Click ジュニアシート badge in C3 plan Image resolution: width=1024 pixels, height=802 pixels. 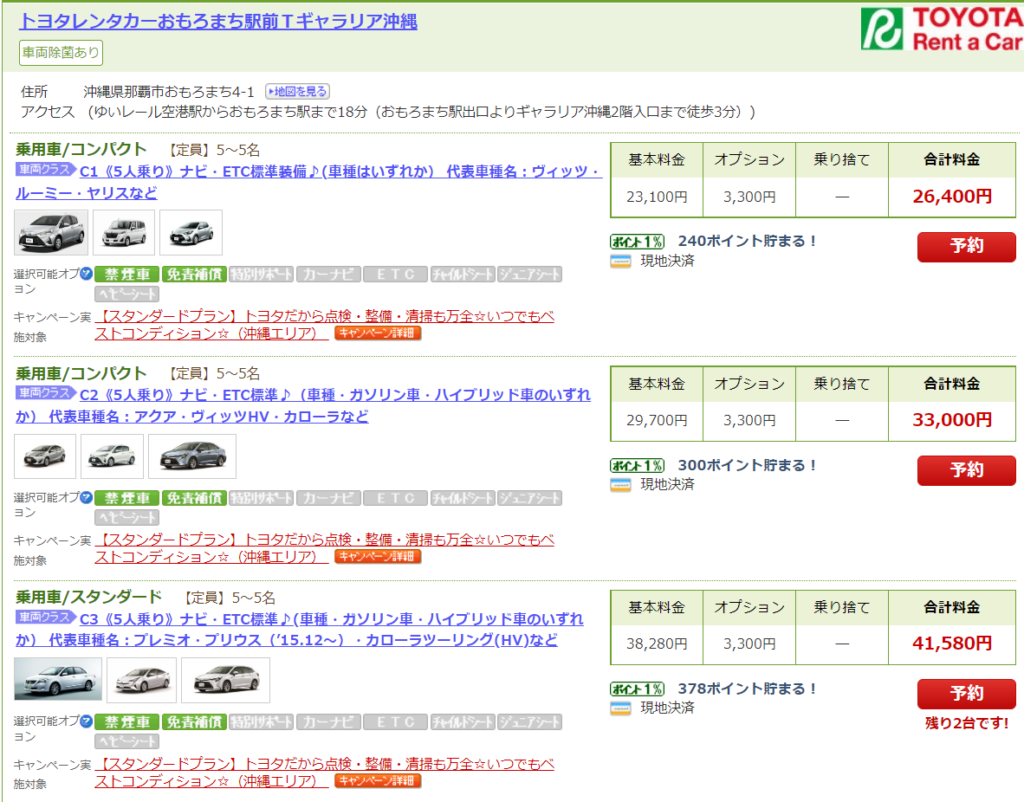click(530, 722)
